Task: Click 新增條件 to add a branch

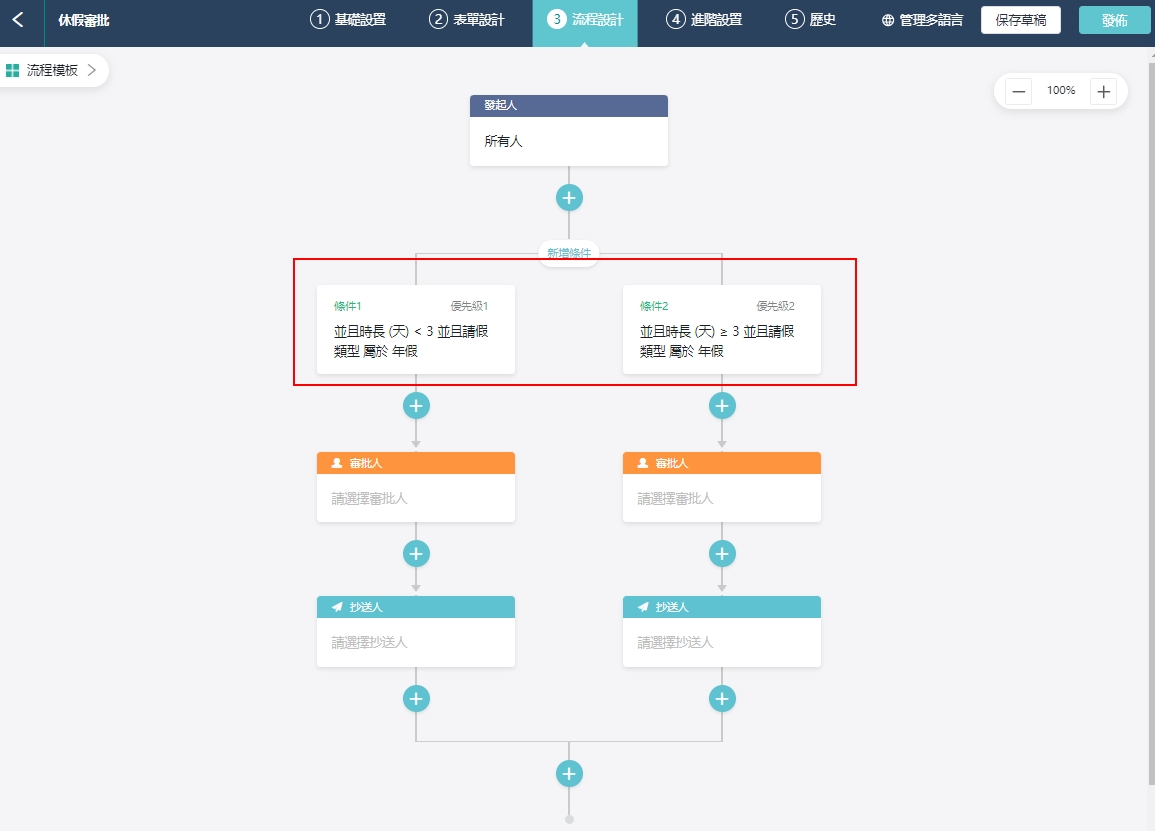Action: 569,254
